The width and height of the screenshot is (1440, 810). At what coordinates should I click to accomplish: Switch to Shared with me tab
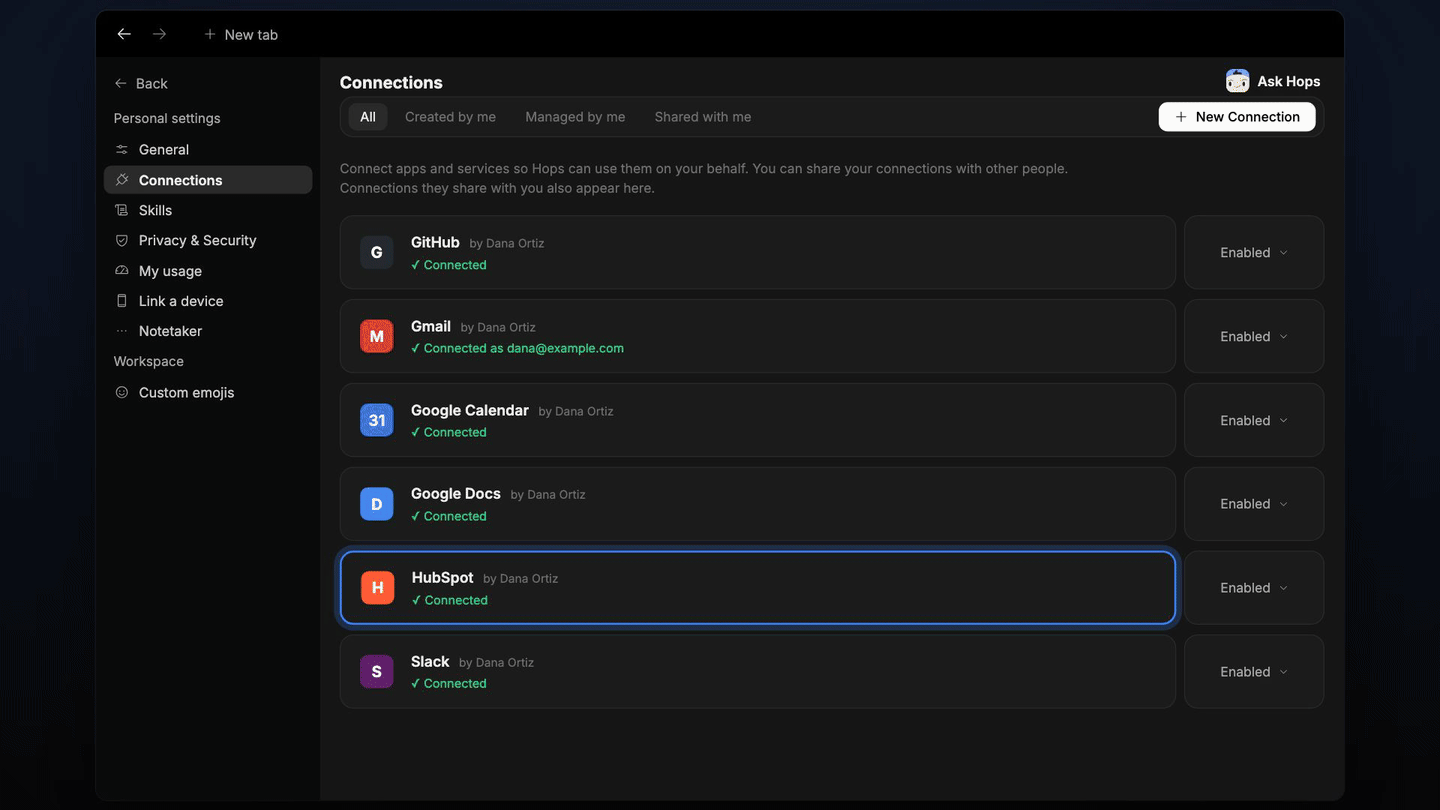pyautogui.click(x=703, y=117)
